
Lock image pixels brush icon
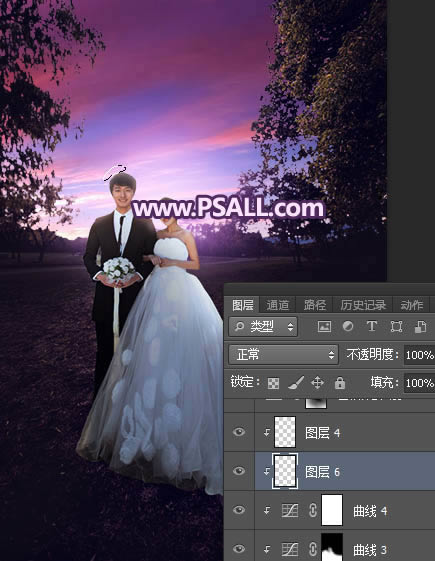pos(296,383)
